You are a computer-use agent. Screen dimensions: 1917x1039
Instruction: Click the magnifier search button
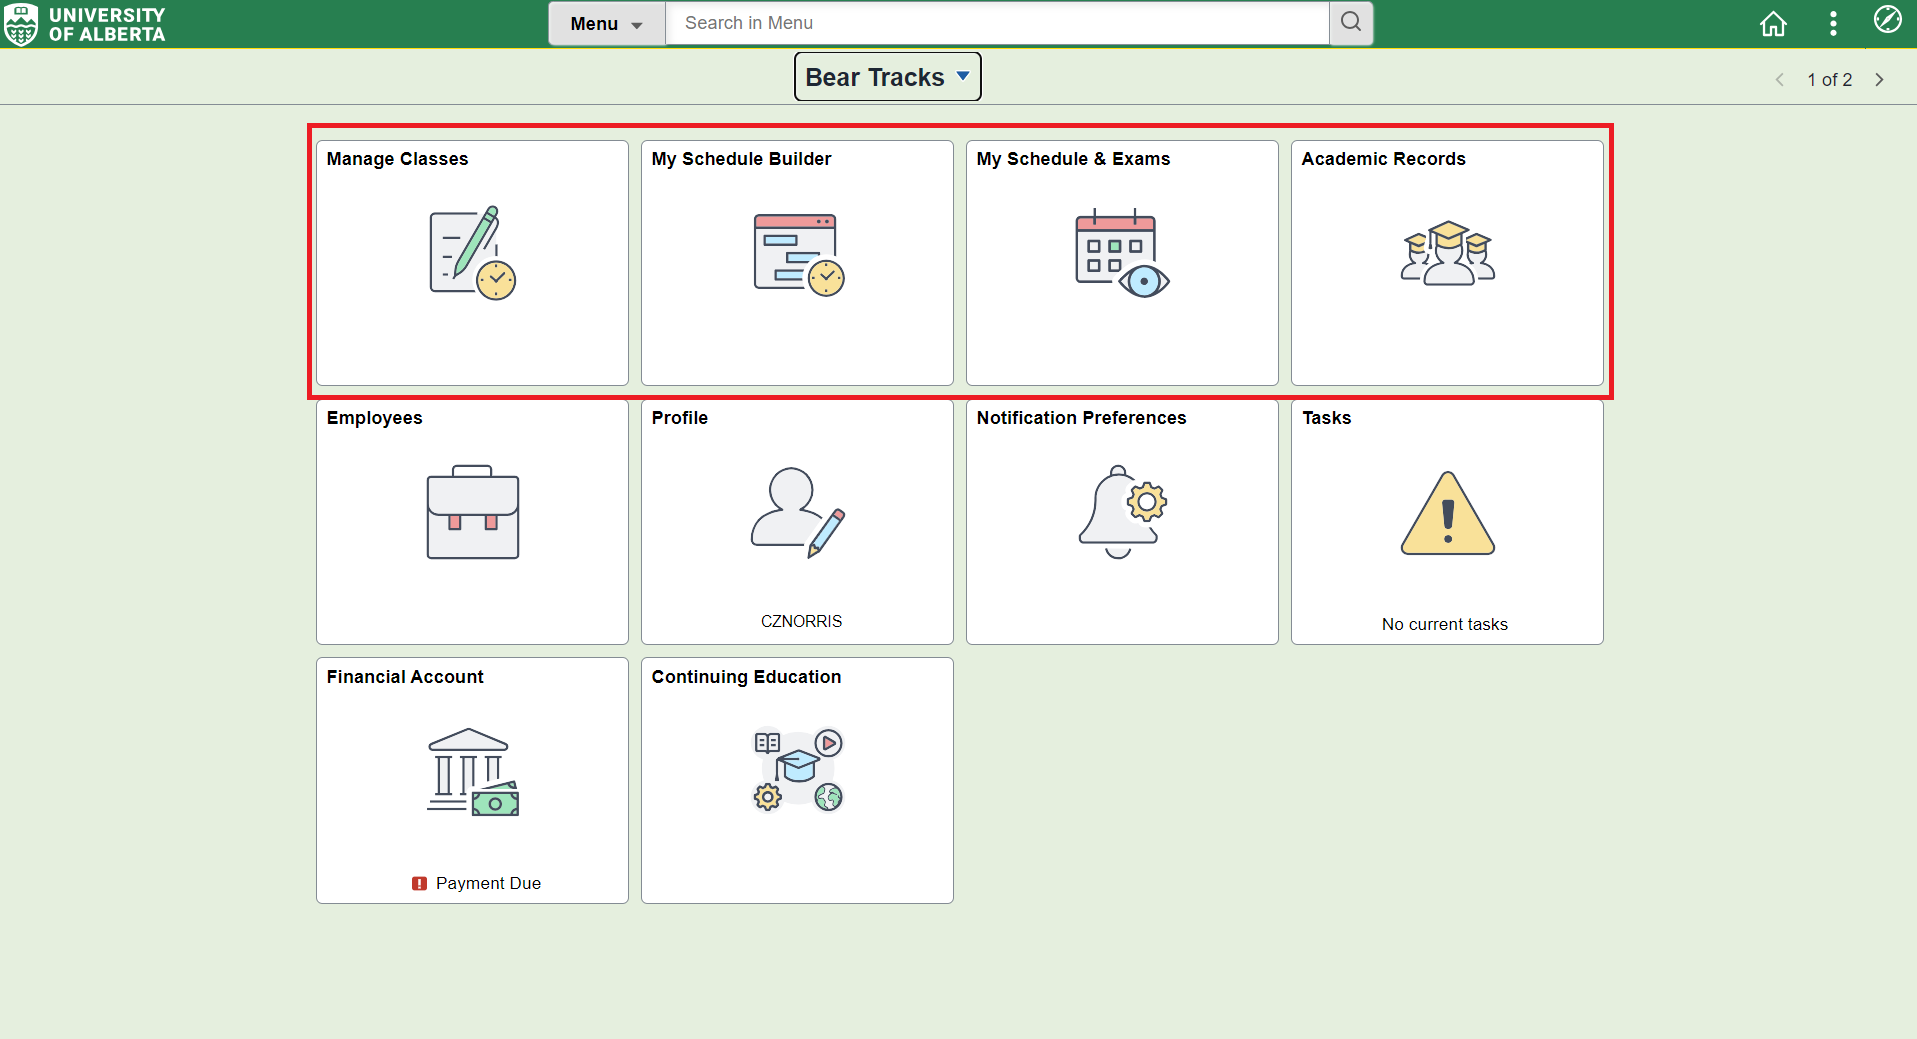1351,23
